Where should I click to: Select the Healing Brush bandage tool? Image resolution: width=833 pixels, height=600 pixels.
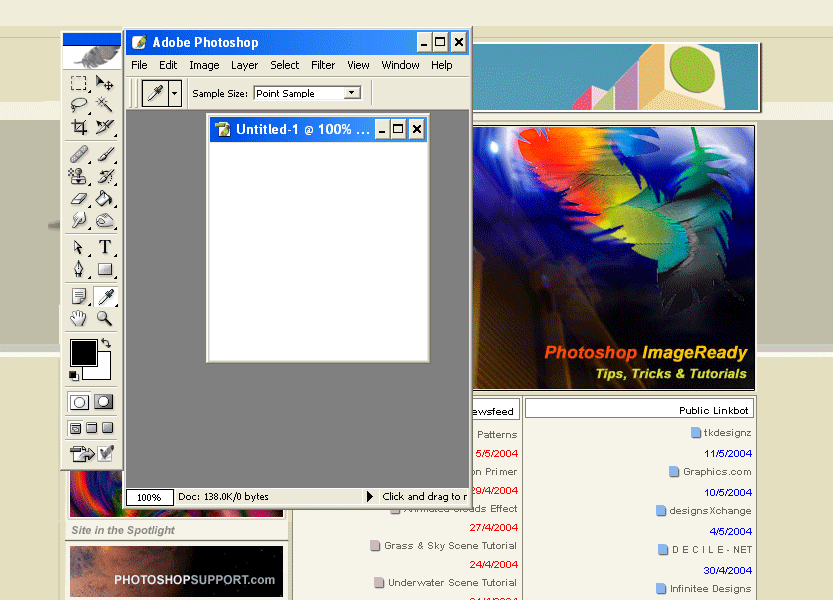pyautogui.click(x=79, y=154)
